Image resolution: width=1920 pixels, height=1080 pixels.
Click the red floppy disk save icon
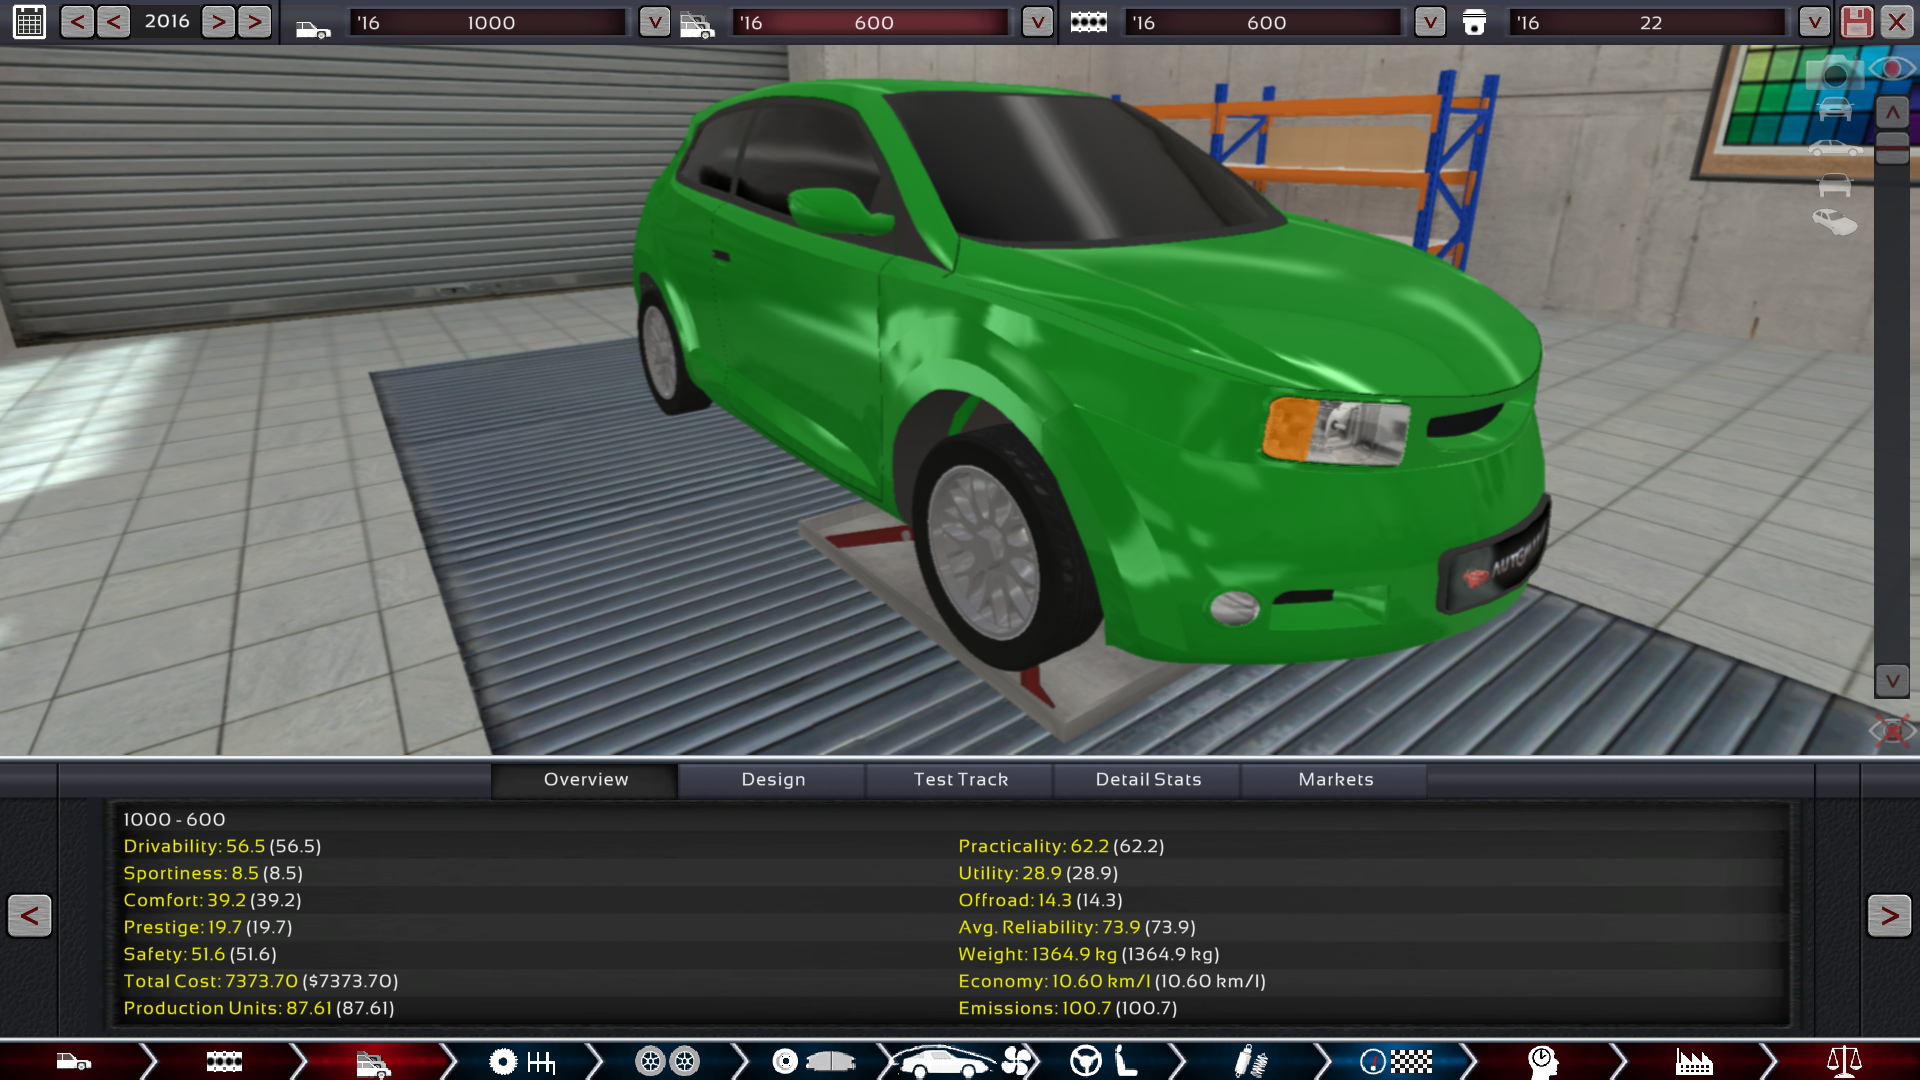(1856, 22)
